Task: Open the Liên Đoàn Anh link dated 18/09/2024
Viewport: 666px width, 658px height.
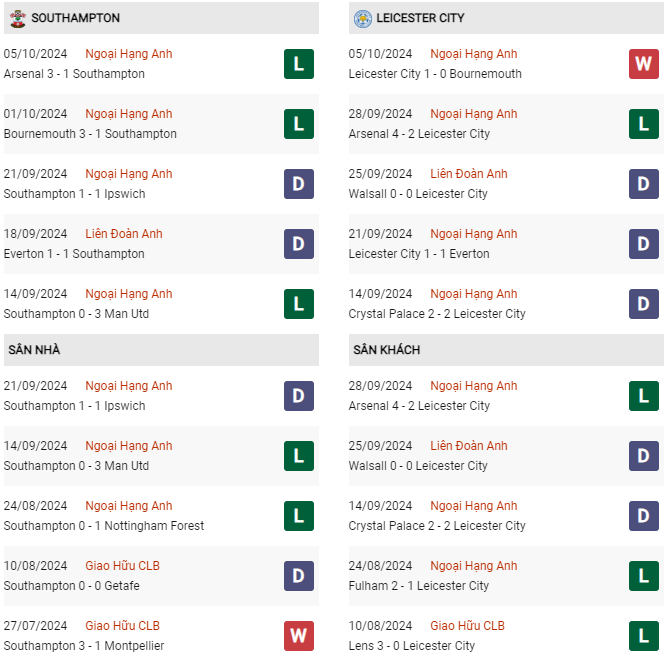Action: coord(124,234)
